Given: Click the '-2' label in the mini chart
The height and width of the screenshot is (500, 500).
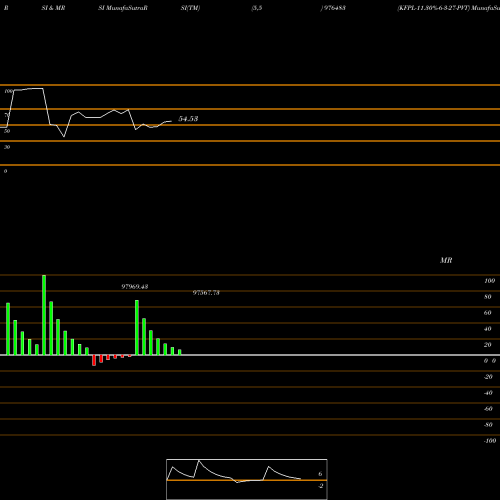Looking at the screenshot, I should 321,486.
